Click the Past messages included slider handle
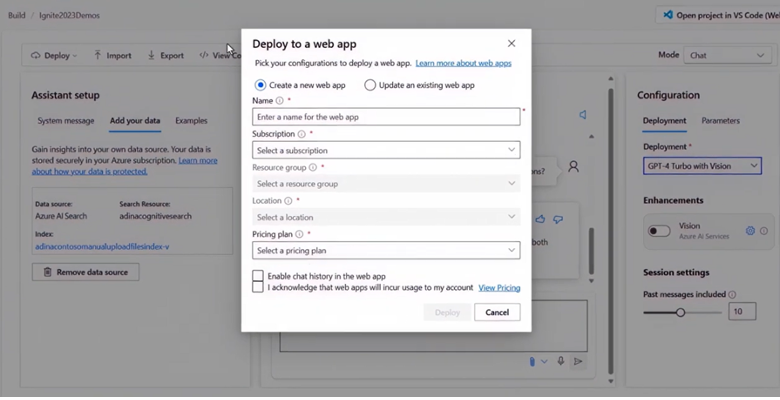Image resolution: width=780 pixels, height=400 pixels. (x=680, y=312)
